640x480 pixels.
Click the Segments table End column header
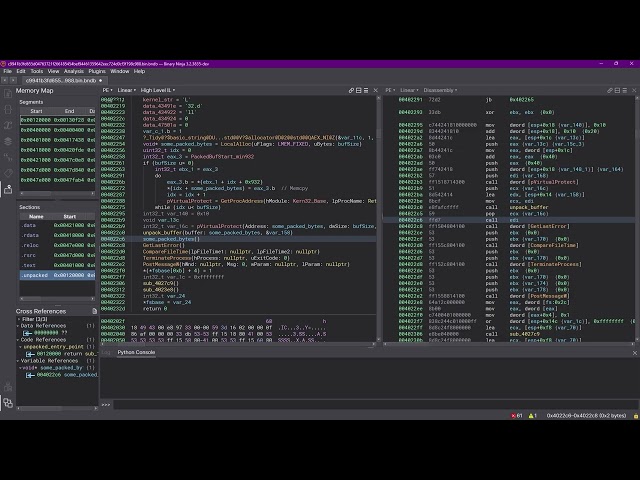click(69, 111)
